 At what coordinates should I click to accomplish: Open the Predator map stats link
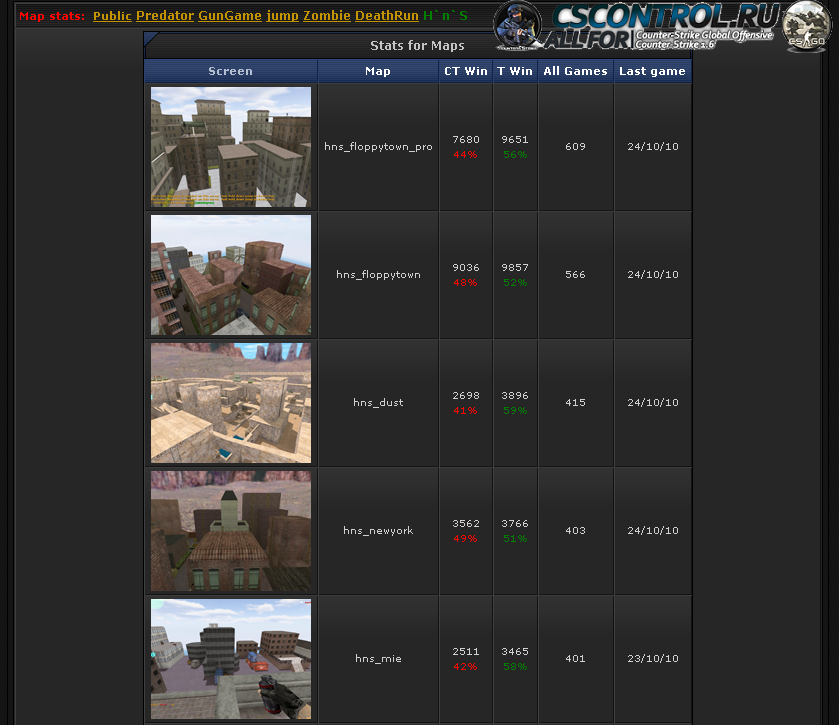165,16
